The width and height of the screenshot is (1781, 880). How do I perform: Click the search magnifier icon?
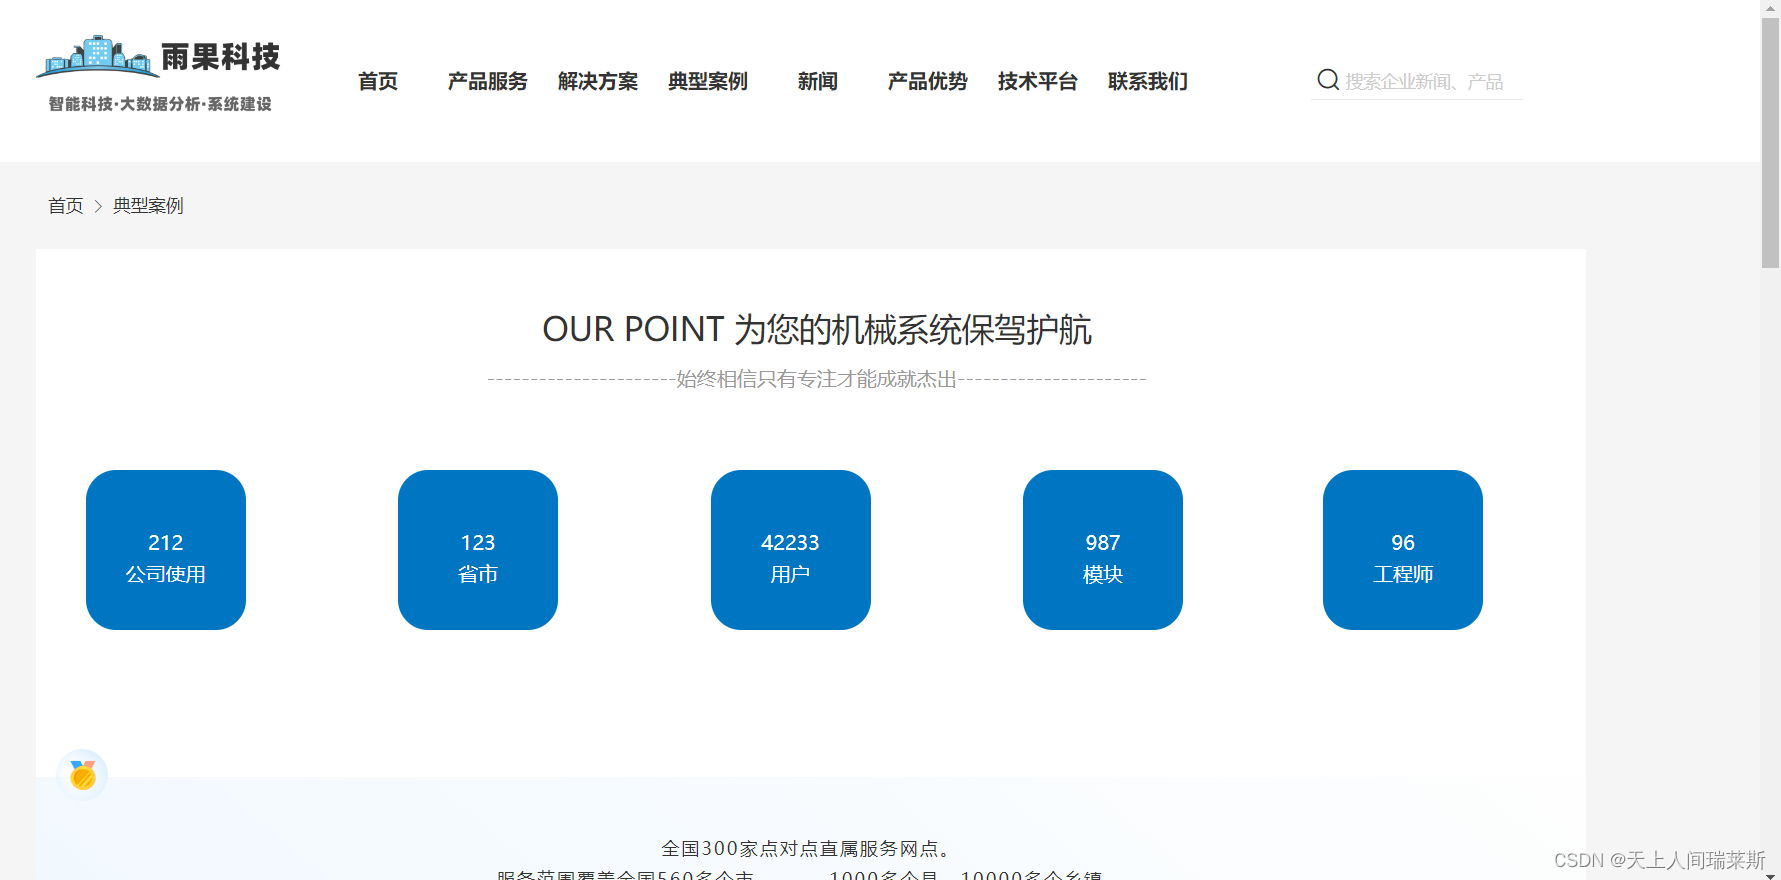1328,80
